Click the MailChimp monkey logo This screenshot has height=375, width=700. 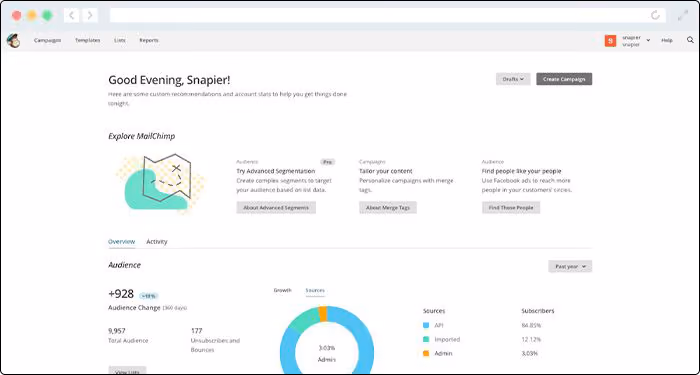coord(13,41)
